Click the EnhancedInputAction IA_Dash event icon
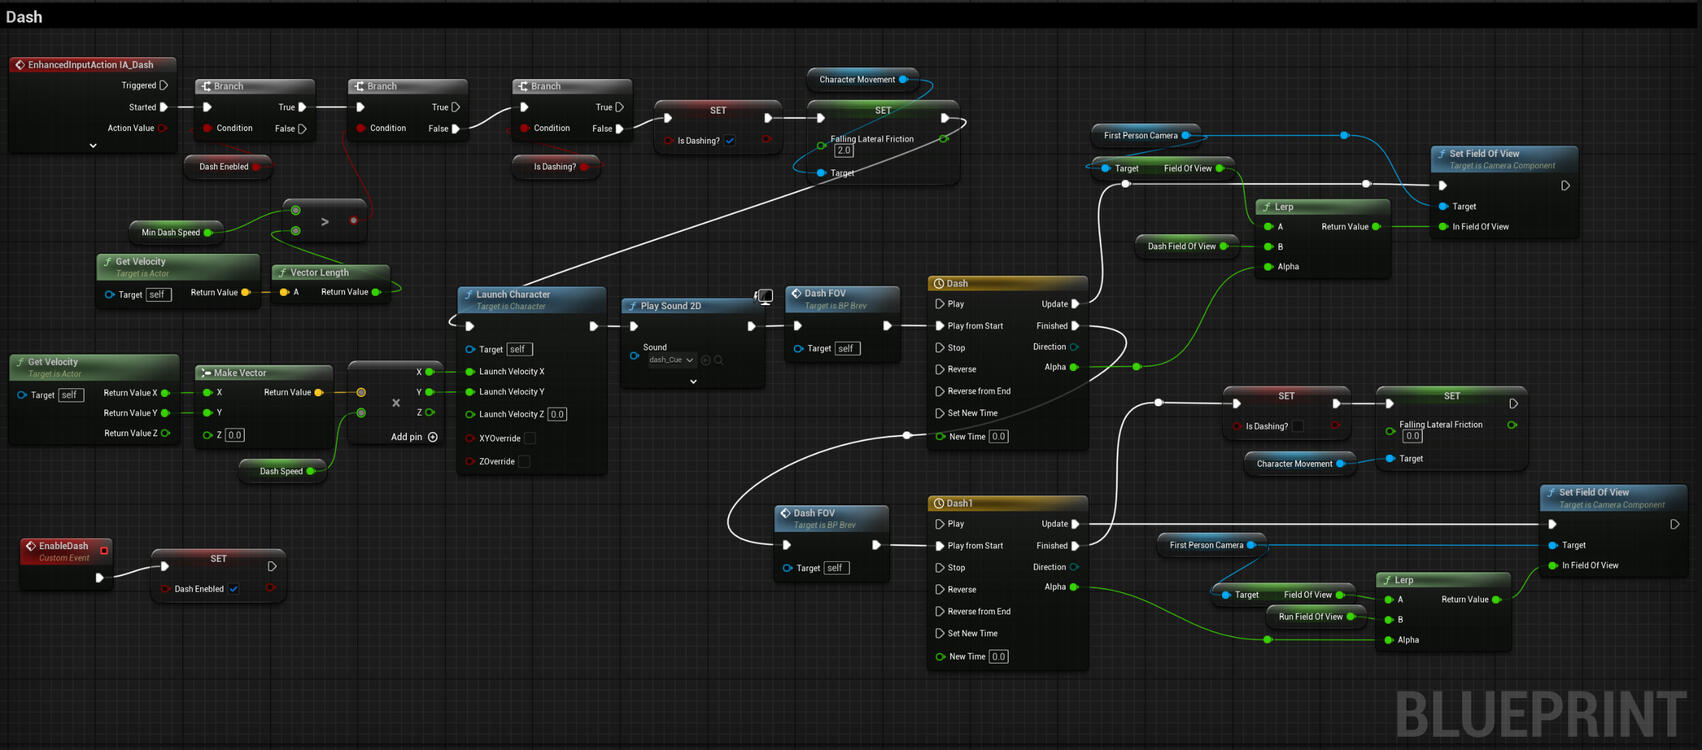This screenshot has width=1702, height=750. [19, 65]
